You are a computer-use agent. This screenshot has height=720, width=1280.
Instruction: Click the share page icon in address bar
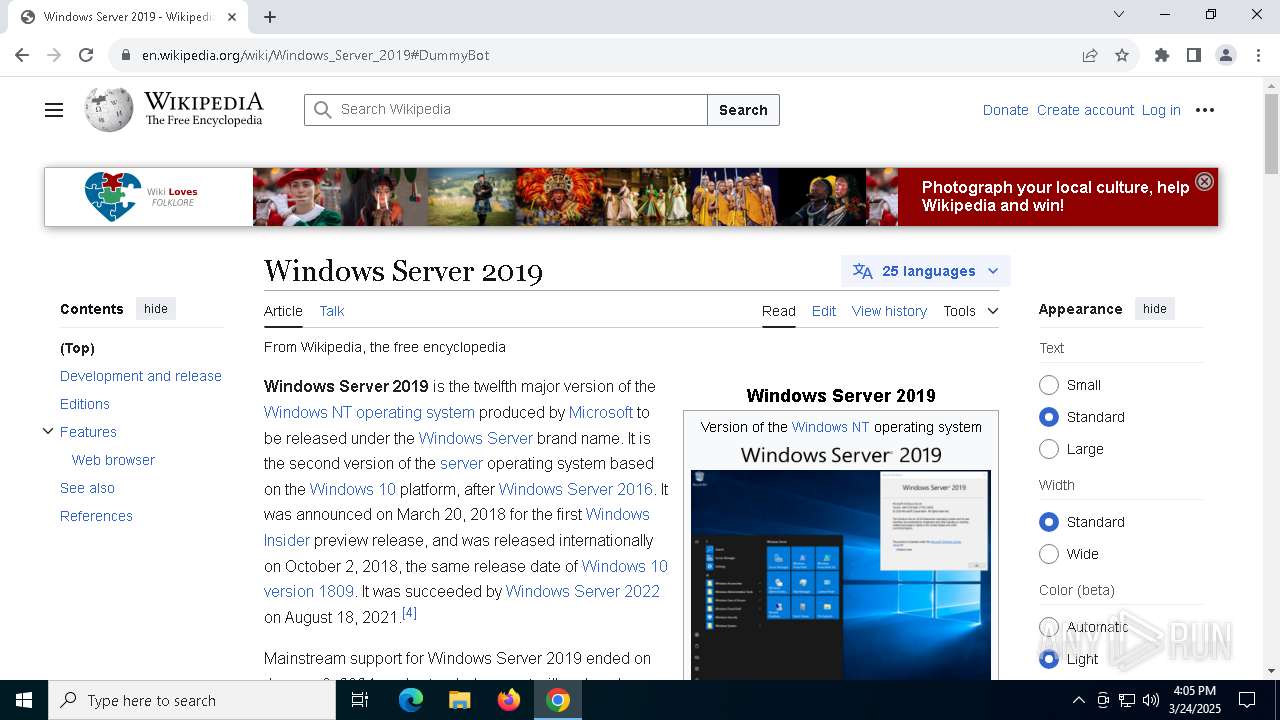(x=1090, y=55)
